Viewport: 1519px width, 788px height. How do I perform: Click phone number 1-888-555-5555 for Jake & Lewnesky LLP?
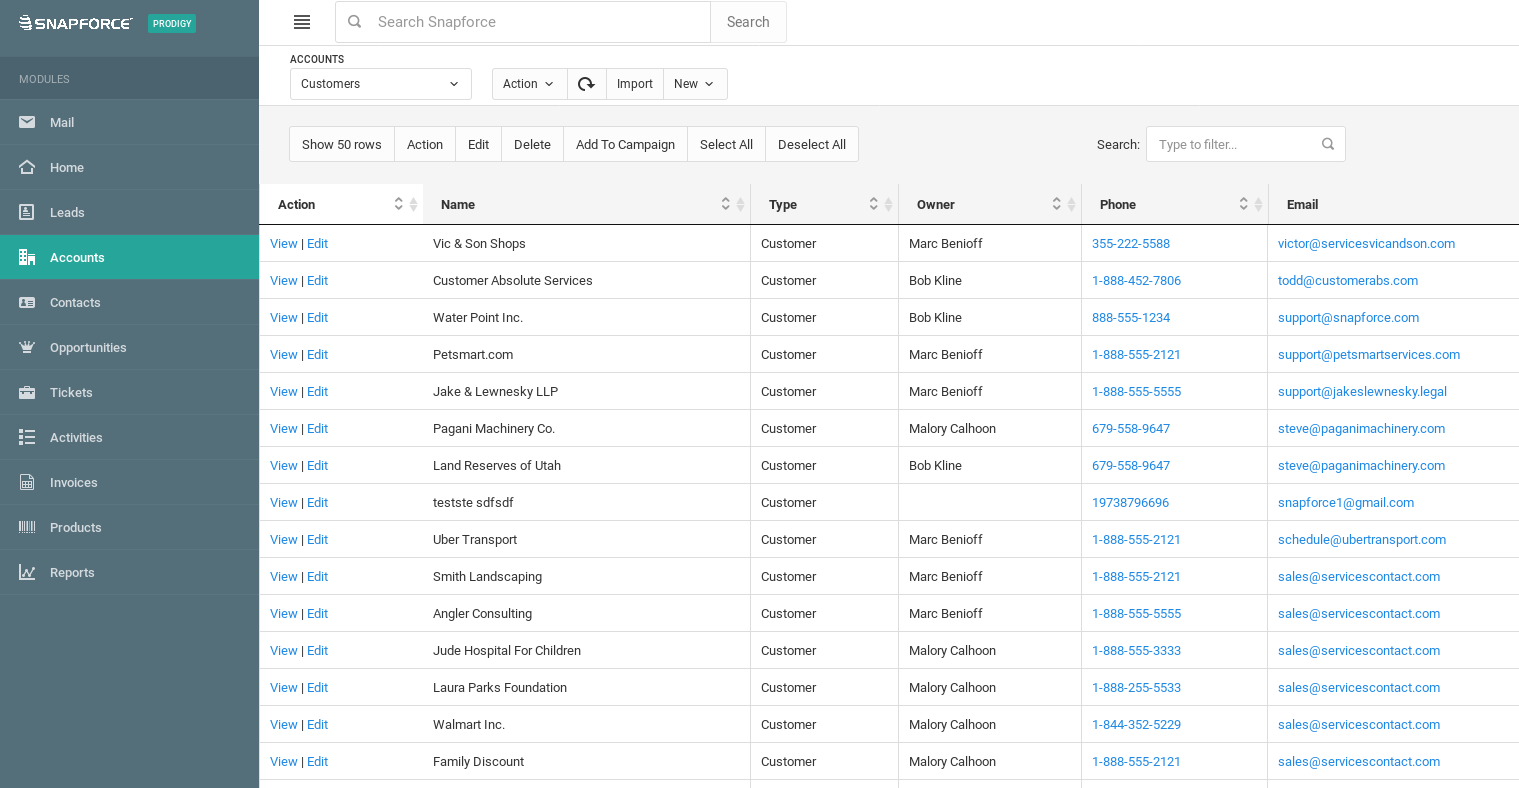pos(1136,391)
